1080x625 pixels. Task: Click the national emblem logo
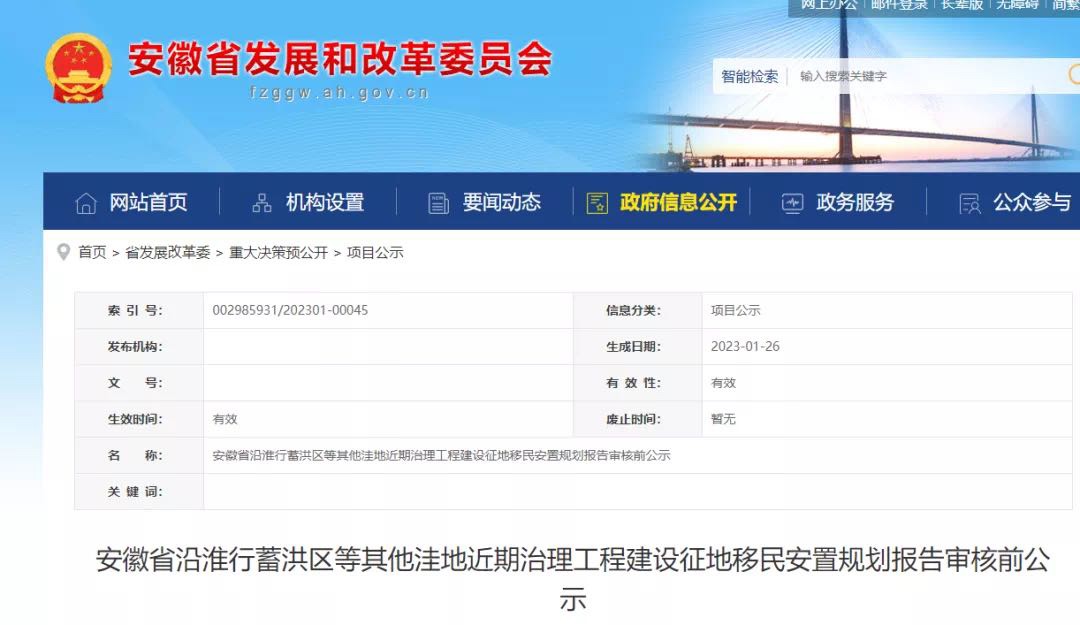tap(78, 68)
